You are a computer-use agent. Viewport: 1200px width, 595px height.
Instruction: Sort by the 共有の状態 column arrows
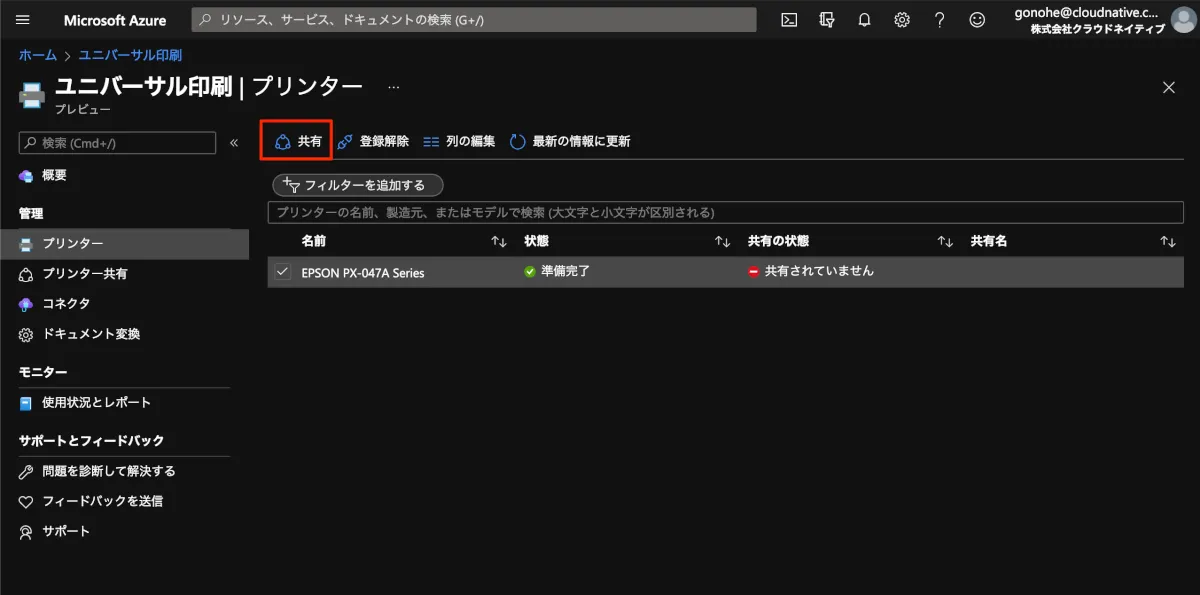(945, 242)
